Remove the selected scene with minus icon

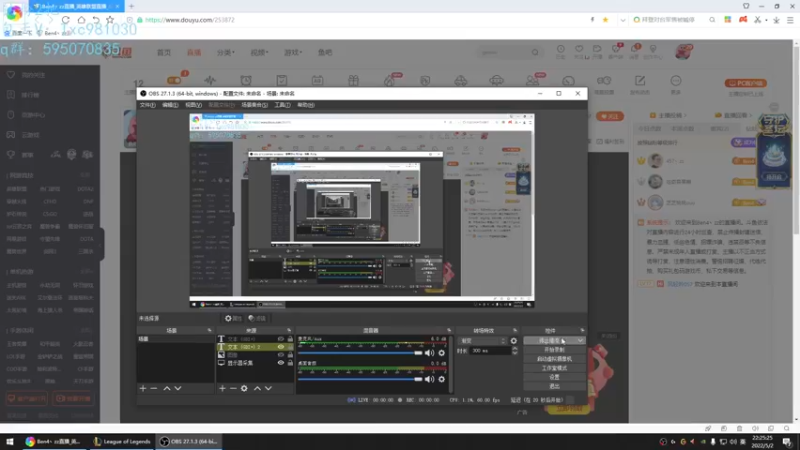[154, 388]
